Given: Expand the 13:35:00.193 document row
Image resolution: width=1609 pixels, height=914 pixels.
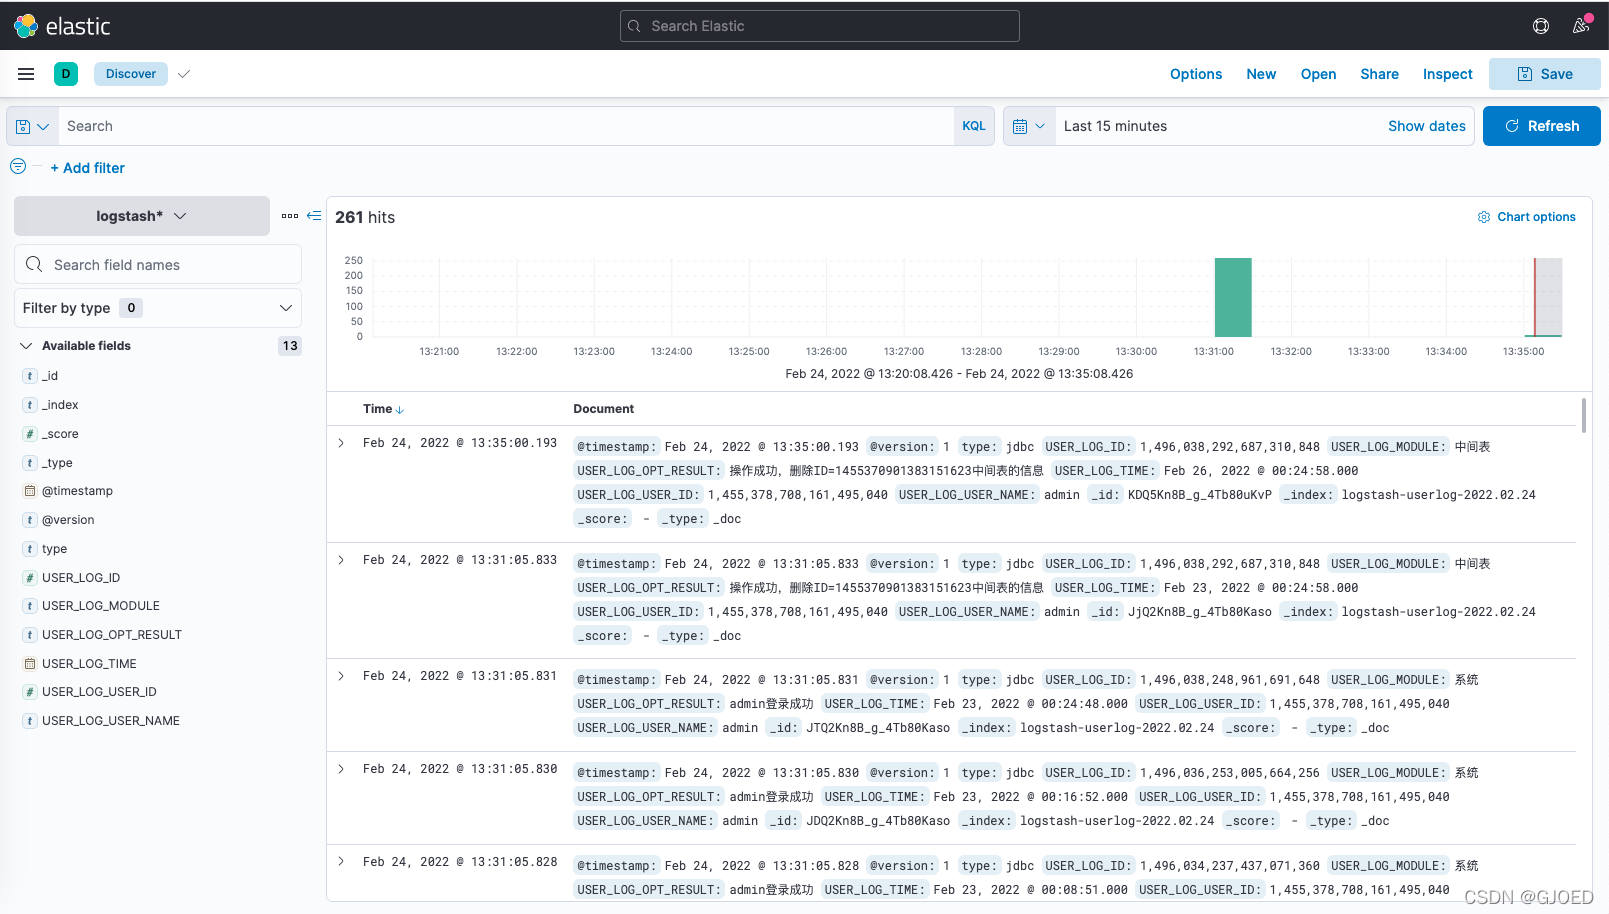Looking at the screenshot, I should tap(341, 443).
